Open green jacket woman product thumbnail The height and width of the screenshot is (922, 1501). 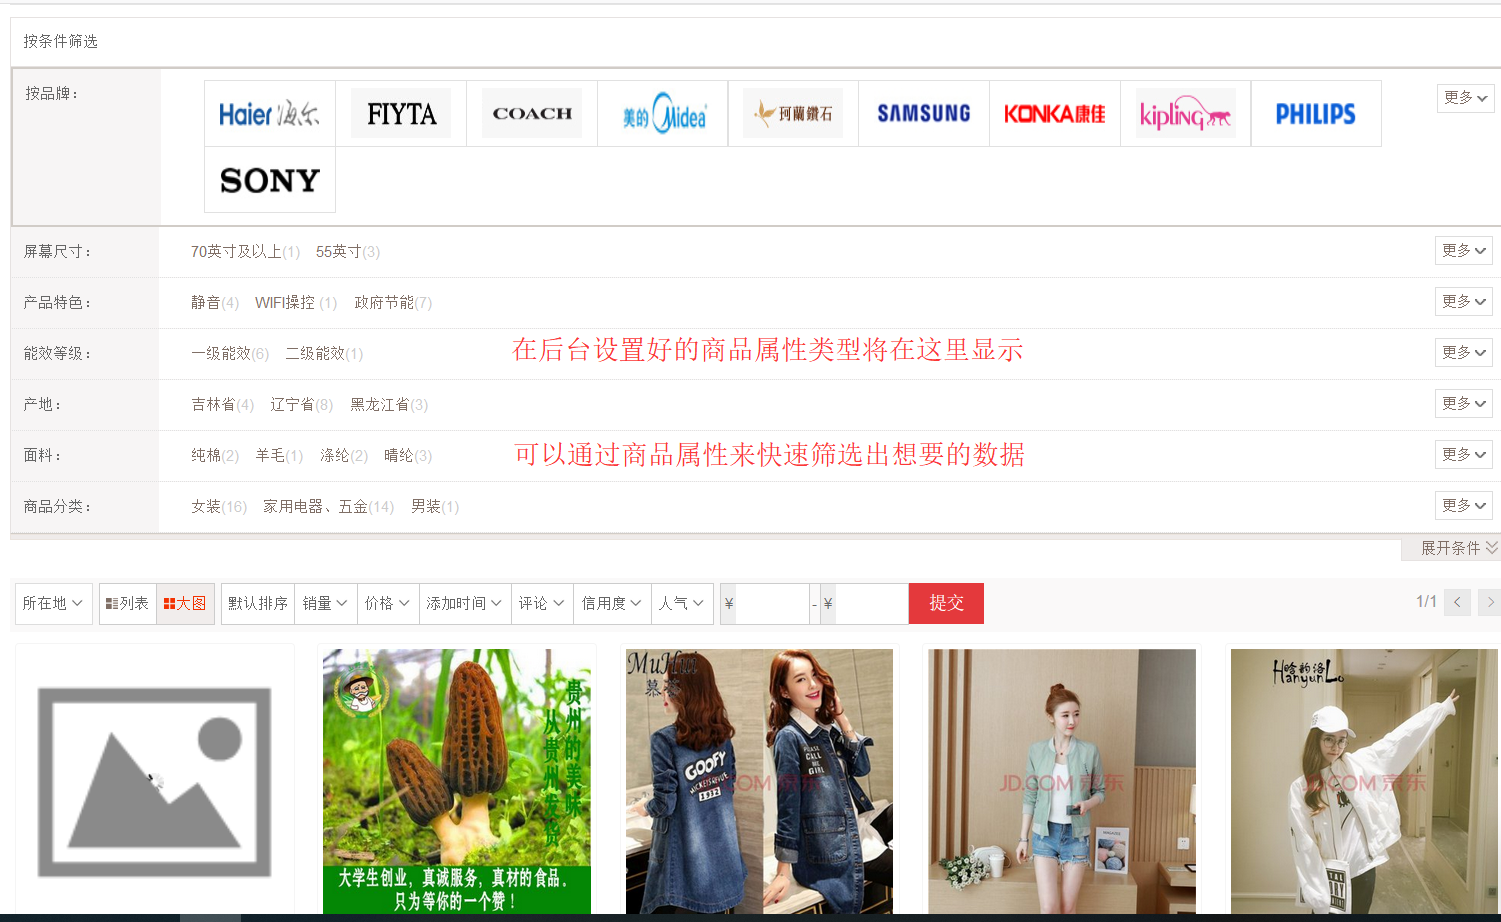pos(1062,781)
